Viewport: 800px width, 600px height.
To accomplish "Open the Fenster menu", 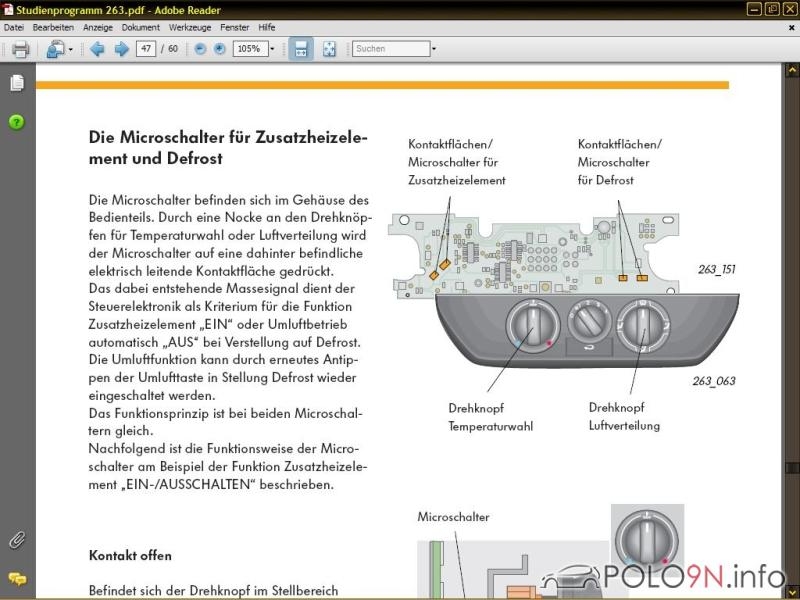I will click(235, 27).
